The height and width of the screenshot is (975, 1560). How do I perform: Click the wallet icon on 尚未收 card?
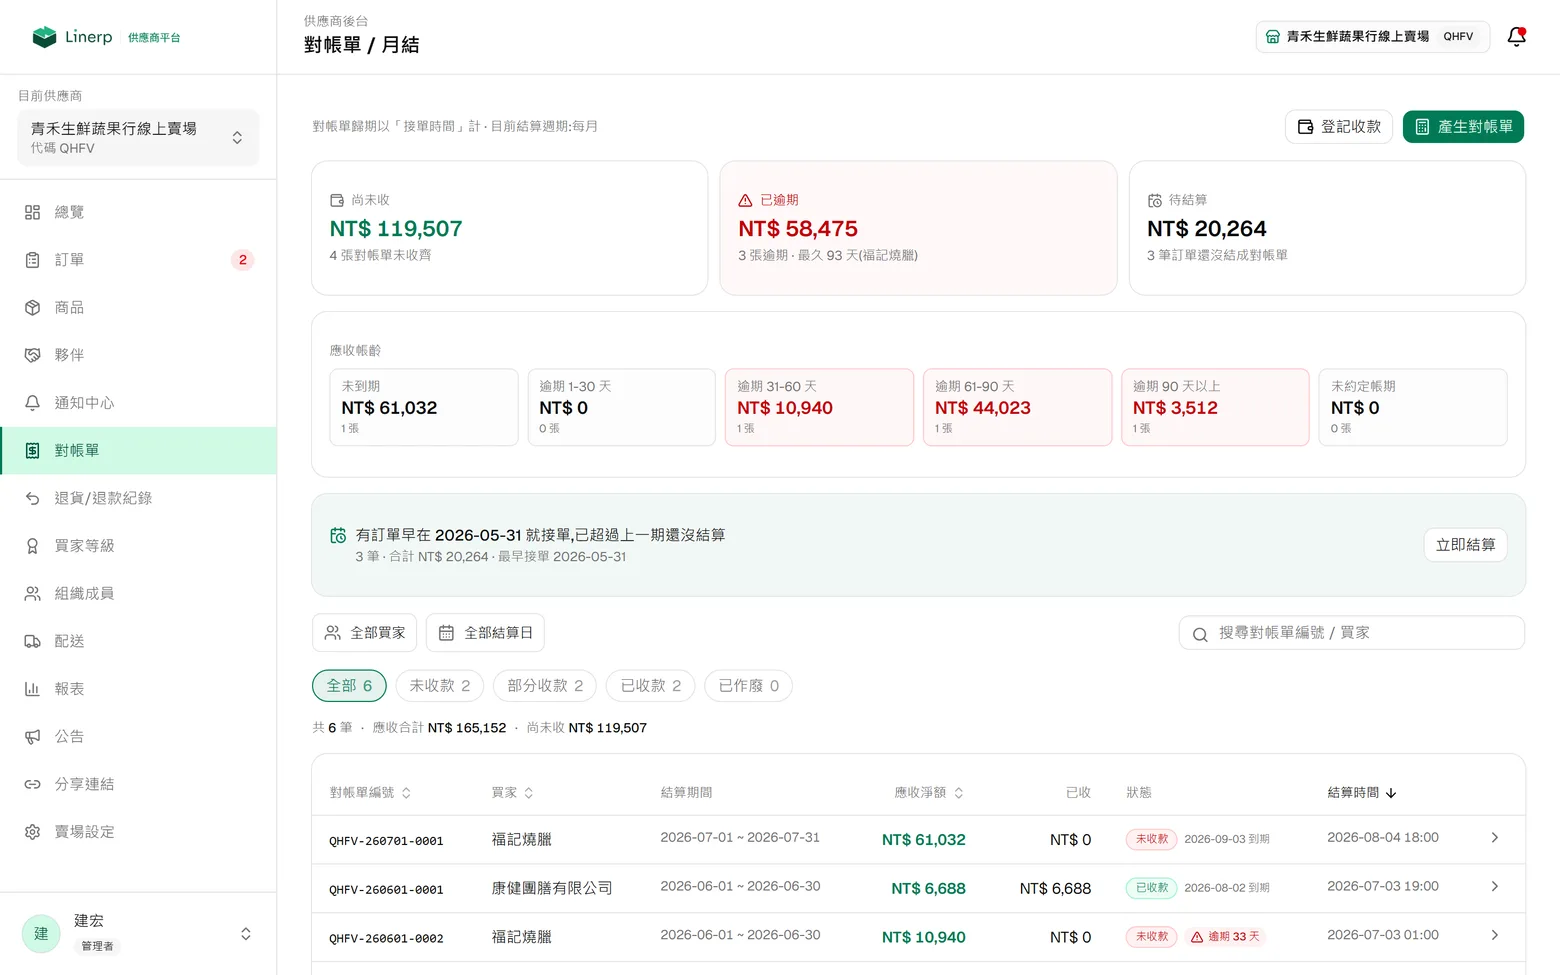337,200
